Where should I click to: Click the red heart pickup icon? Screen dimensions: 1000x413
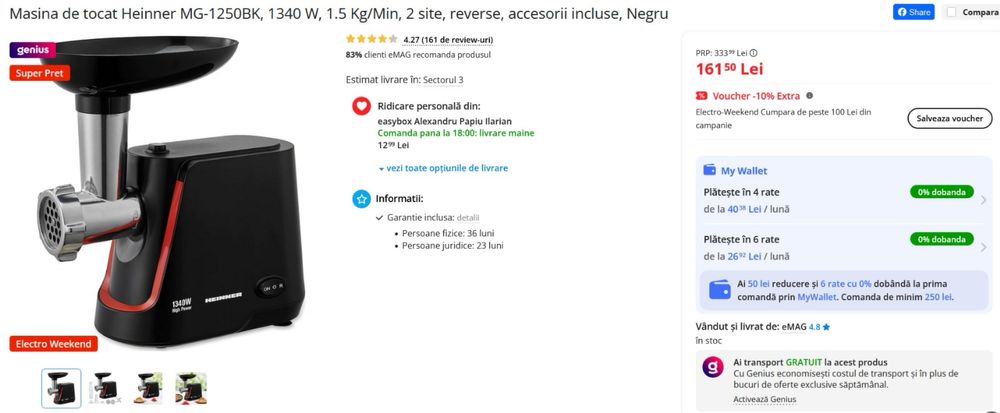pyautogui.click(x=362, y=106)
